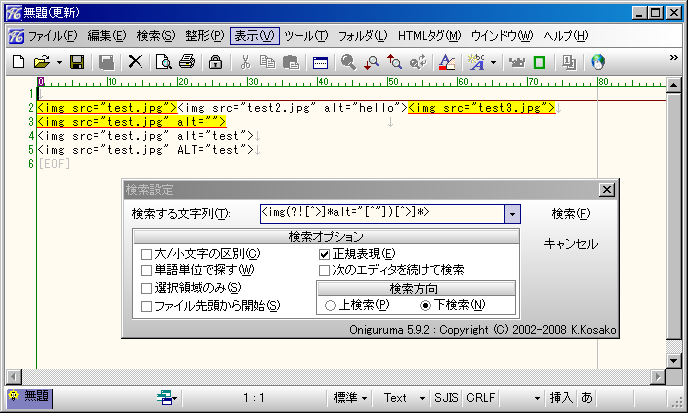Open the フォルダ menu
688x414 pixels.
pos(362,36)
